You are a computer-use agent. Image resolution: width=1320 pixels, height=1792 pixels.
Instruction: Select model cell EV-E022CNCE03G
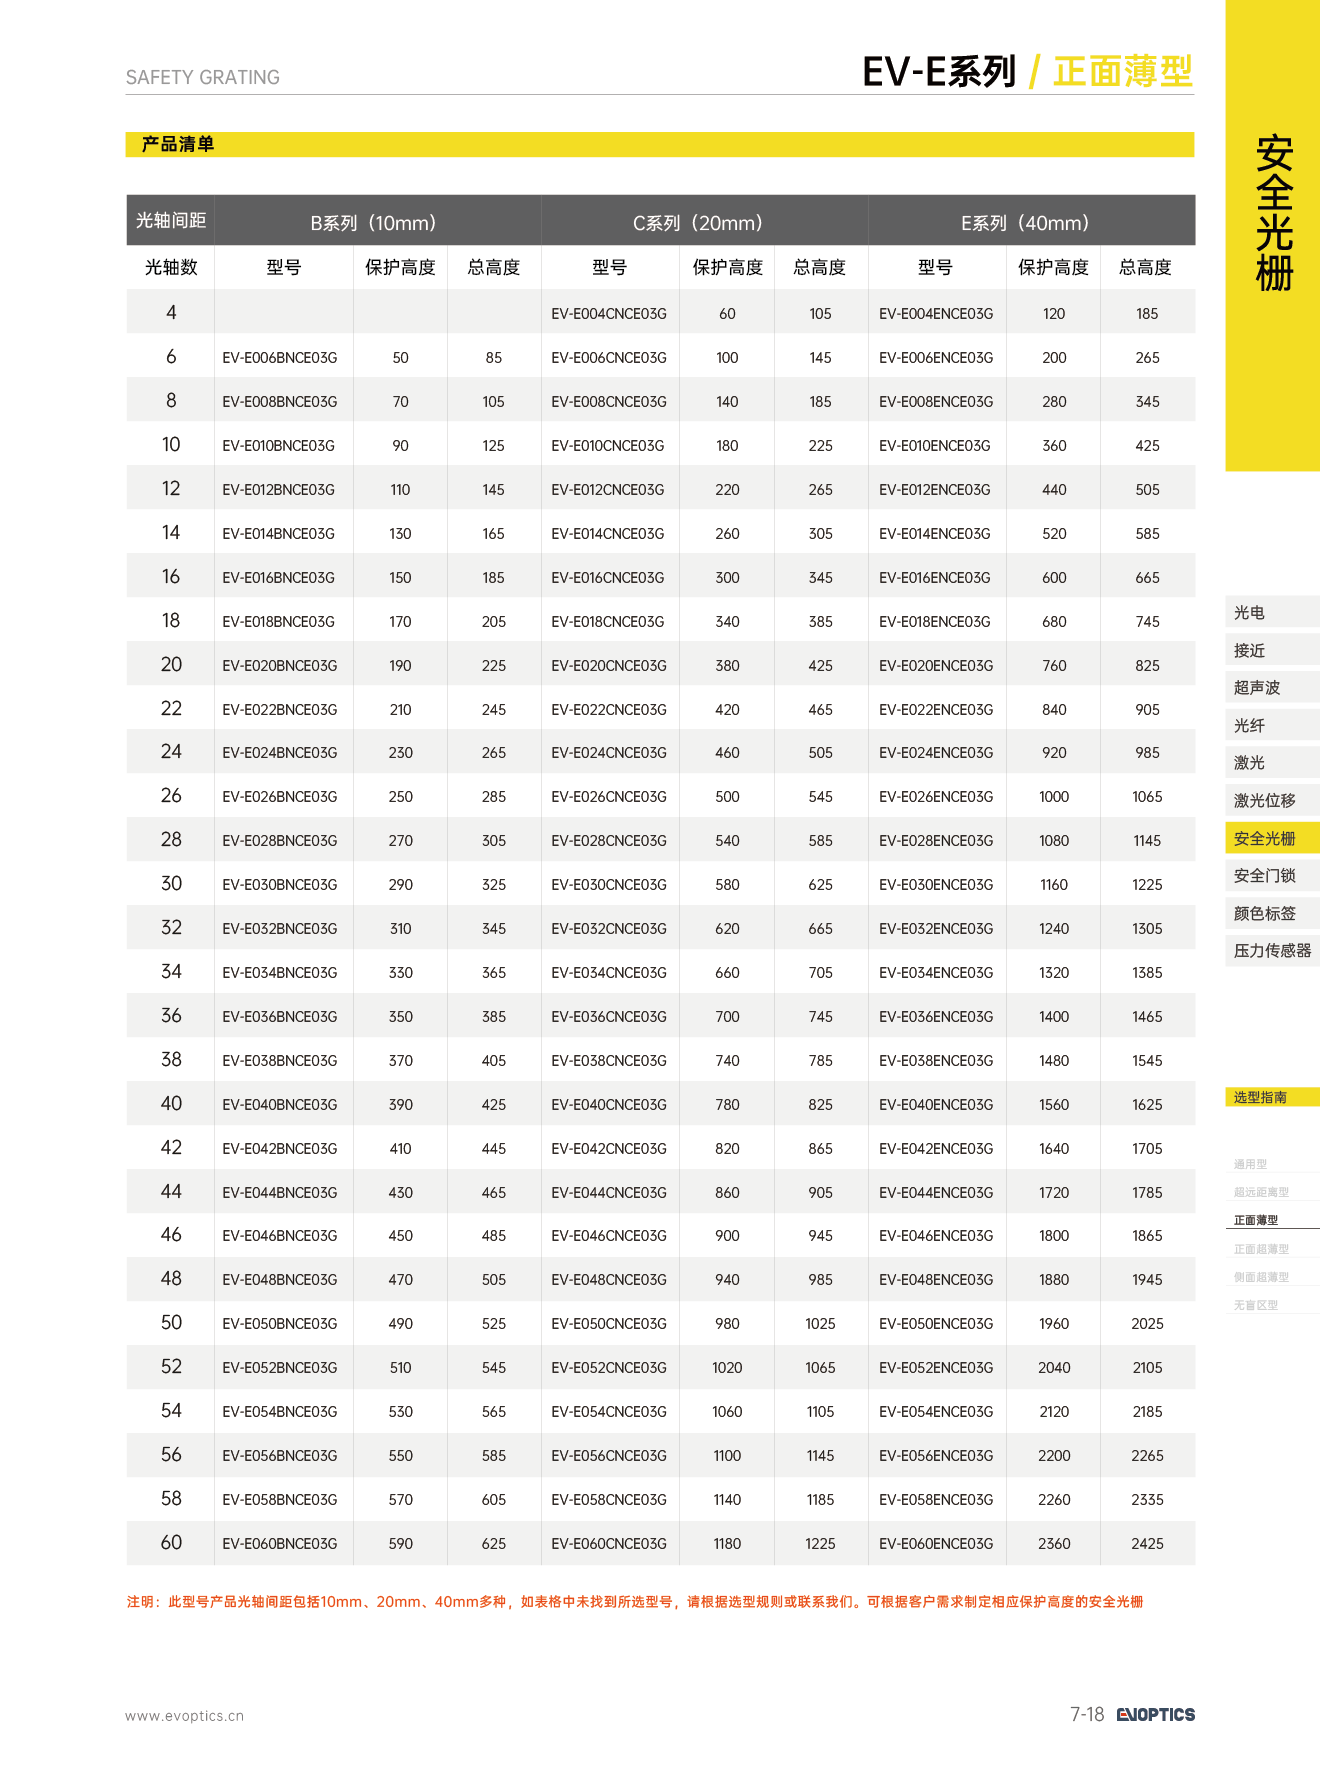coord(609,710)
